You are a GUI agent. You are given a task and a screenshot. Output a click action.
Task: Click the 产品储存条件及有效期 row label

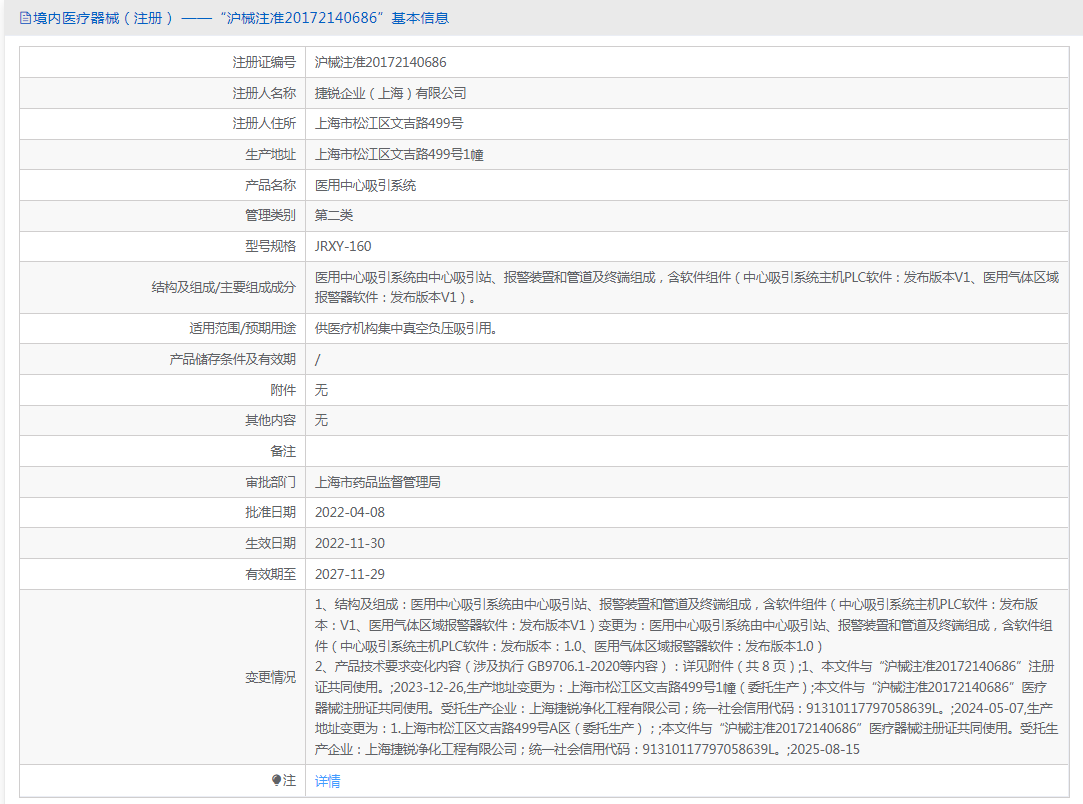(x=232, y=359)
